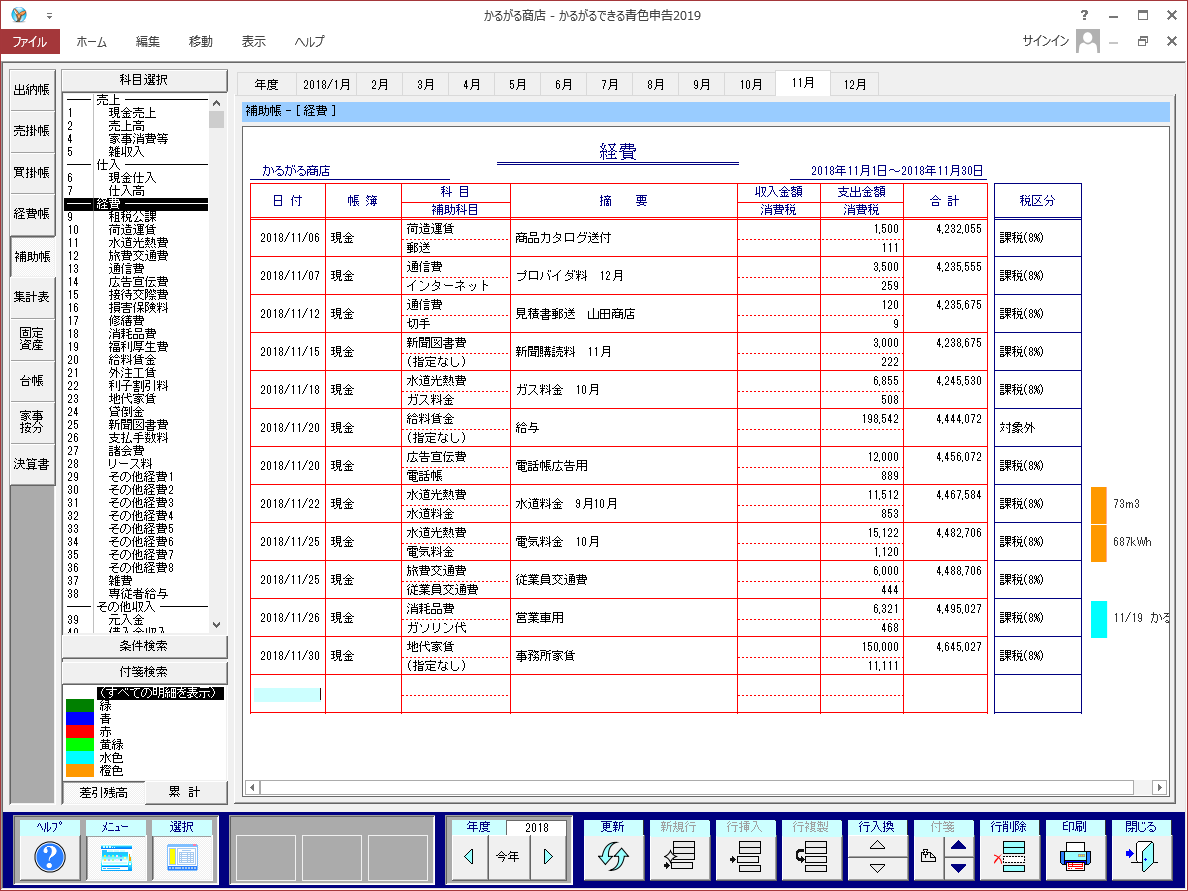Click the cyan sticky tag on the 11/26 row
1188x891 pixels.
pyautogui.click(x=1099, y=619)
